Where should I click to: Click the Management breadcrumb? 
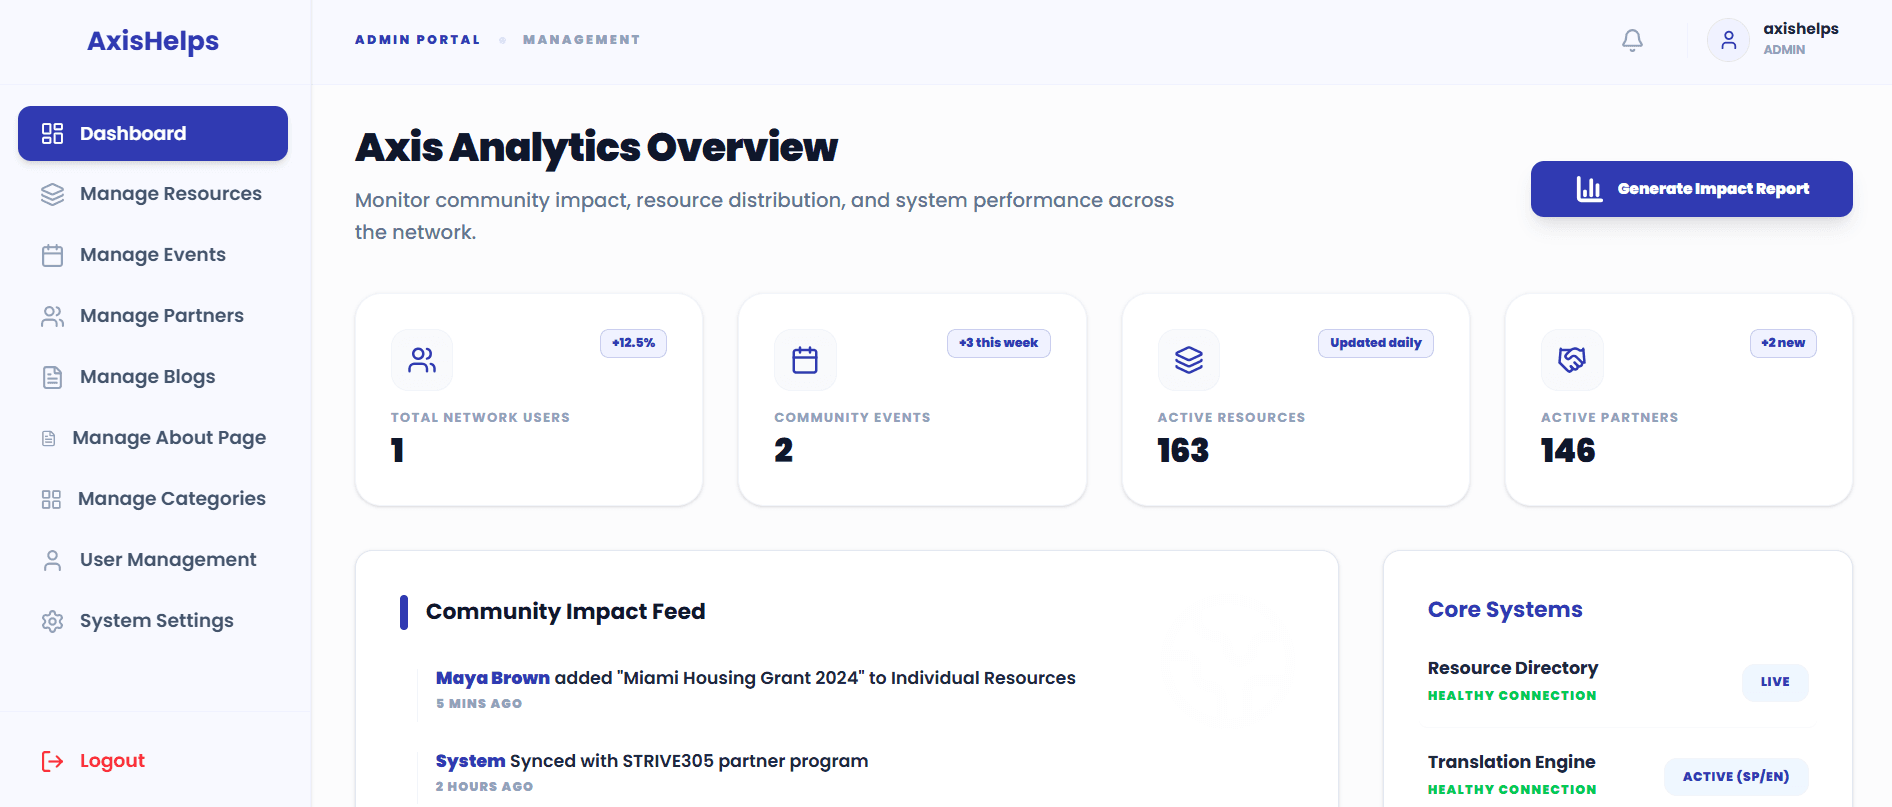[581, 40]
